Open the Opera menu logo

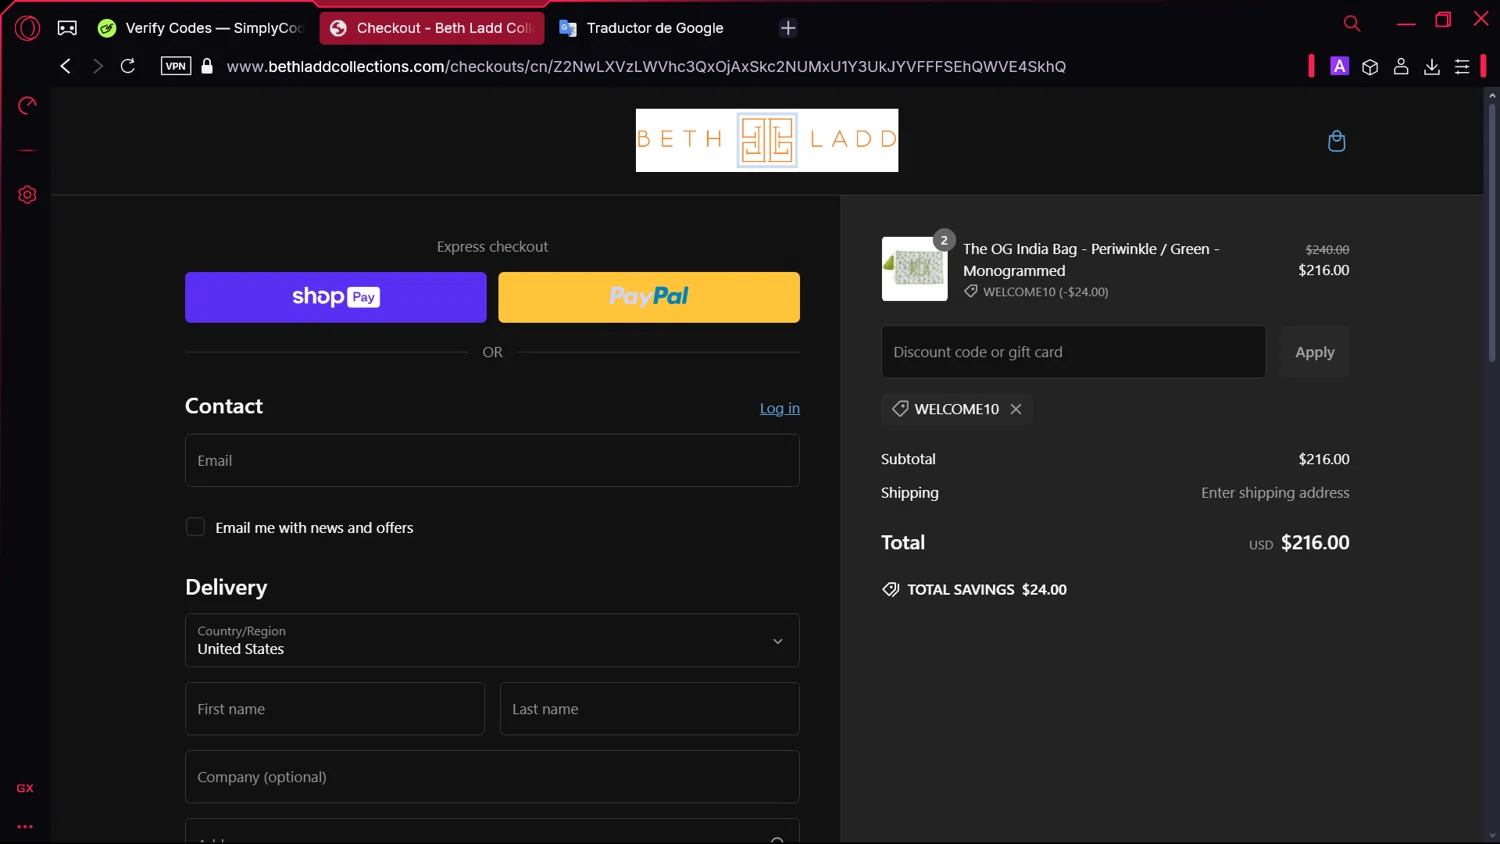click(x=27, y=28)
